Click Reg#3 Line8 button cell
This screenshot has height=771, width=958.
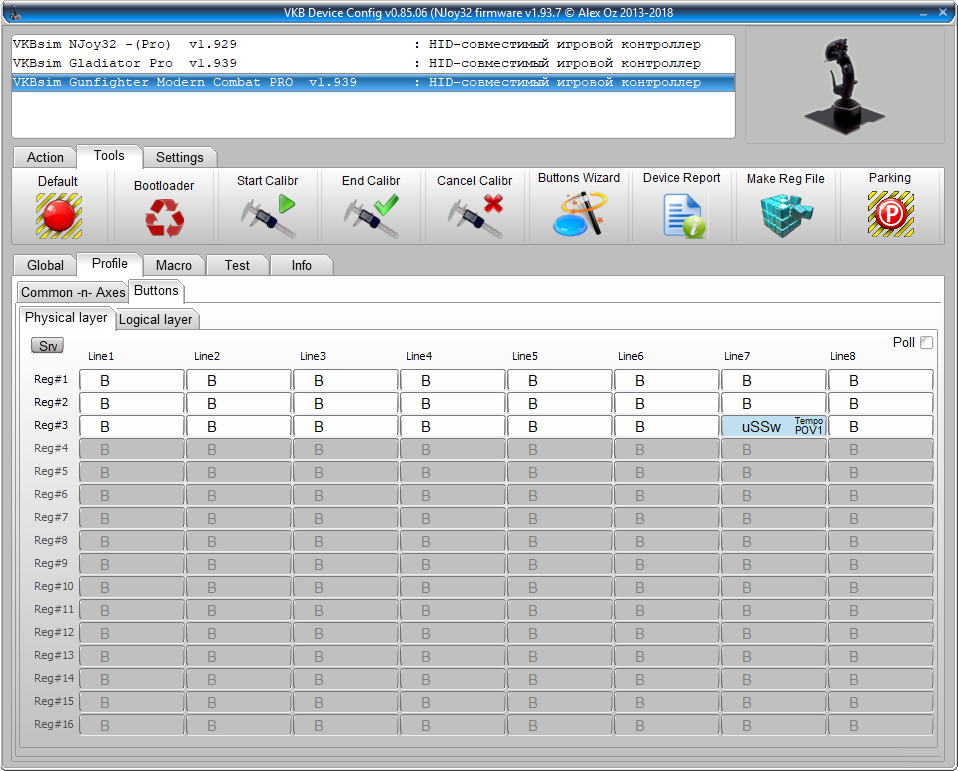(880, 426)
